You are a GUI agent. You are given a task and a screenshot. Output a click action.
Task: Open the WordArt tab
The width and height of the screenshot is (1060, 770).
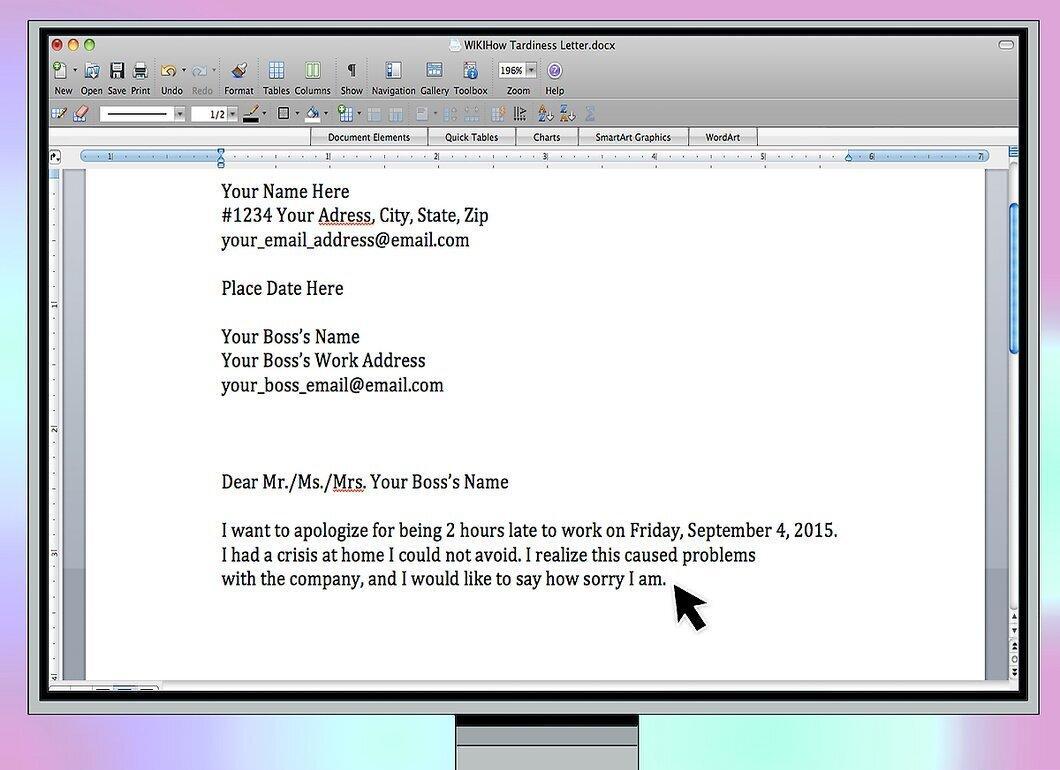click(x=722, y=137)
